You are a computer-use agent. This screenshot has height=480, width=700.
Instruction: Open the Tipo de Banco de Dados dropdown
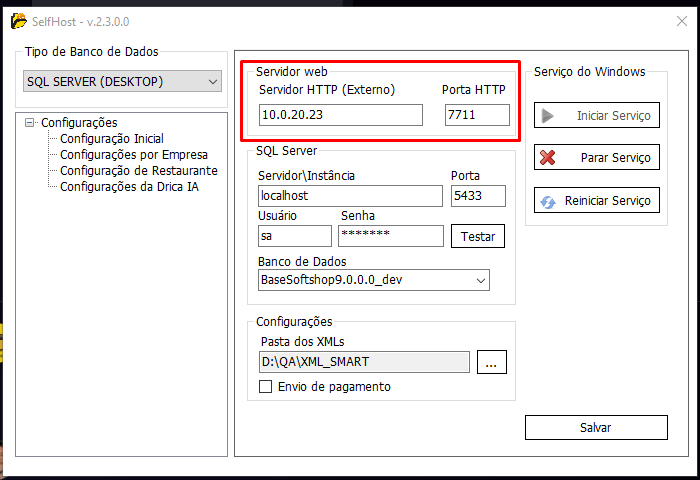pyautogui.click(x=212, y=81)
